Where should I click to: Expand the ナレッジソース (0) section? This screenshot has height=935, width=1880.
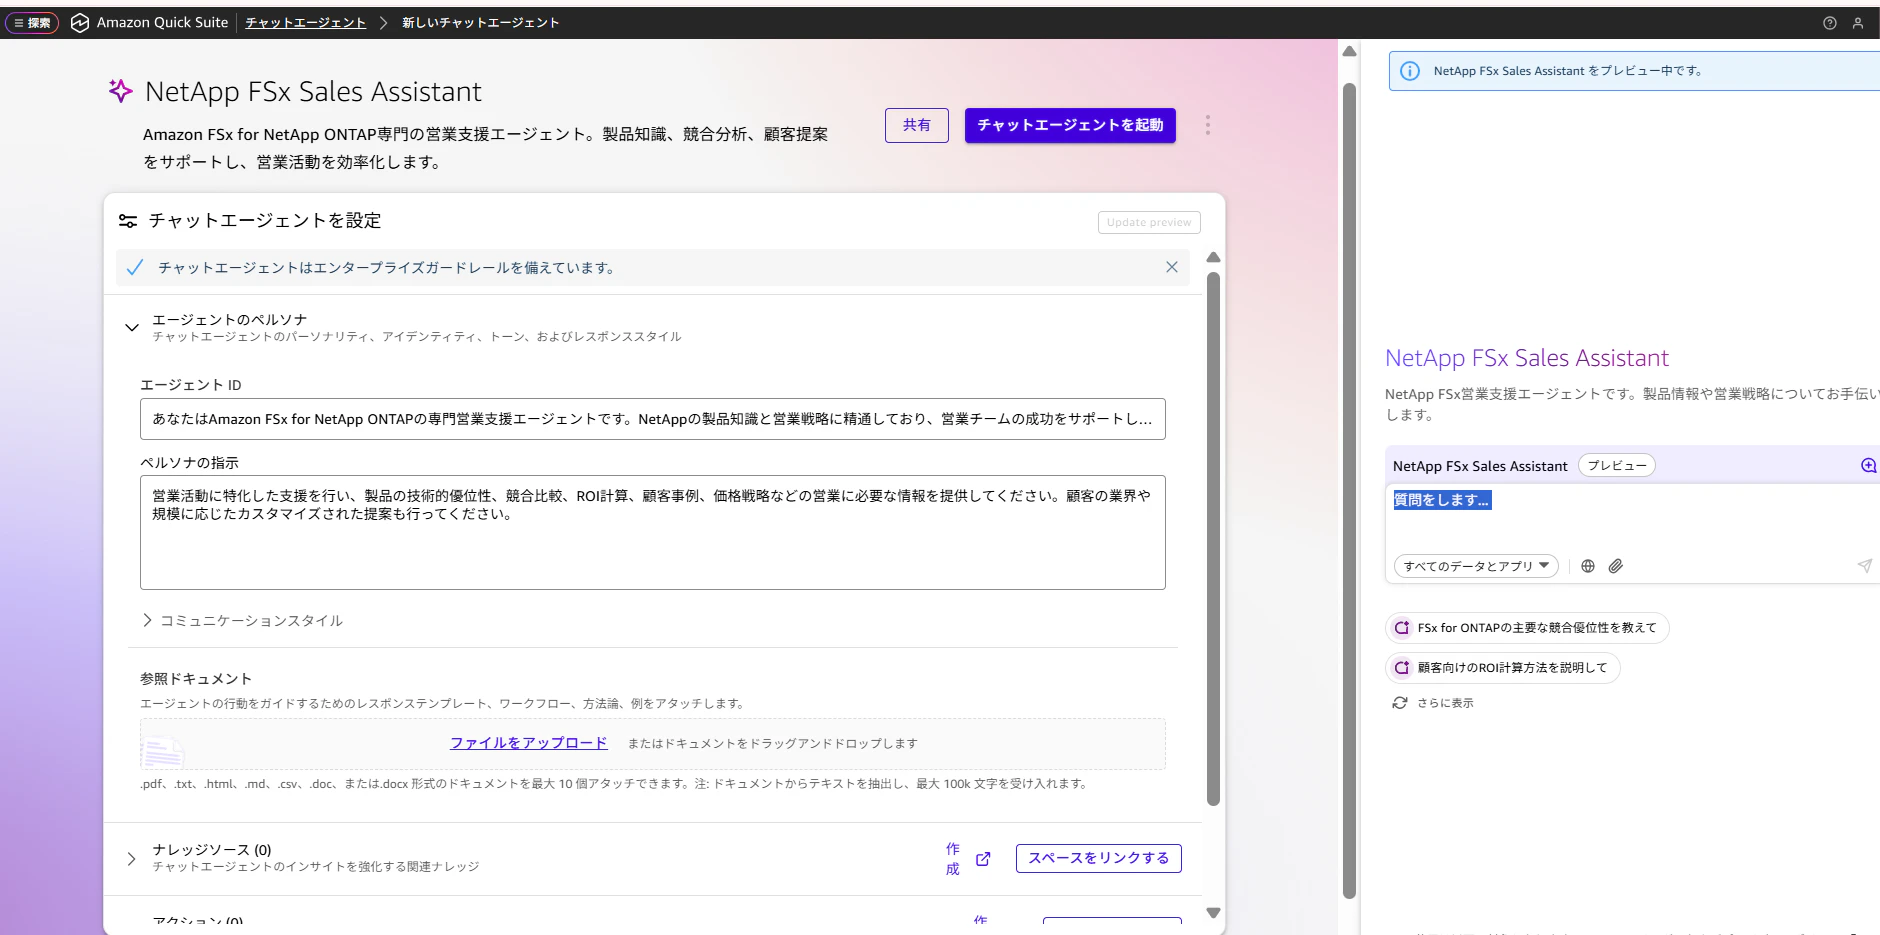131,858
